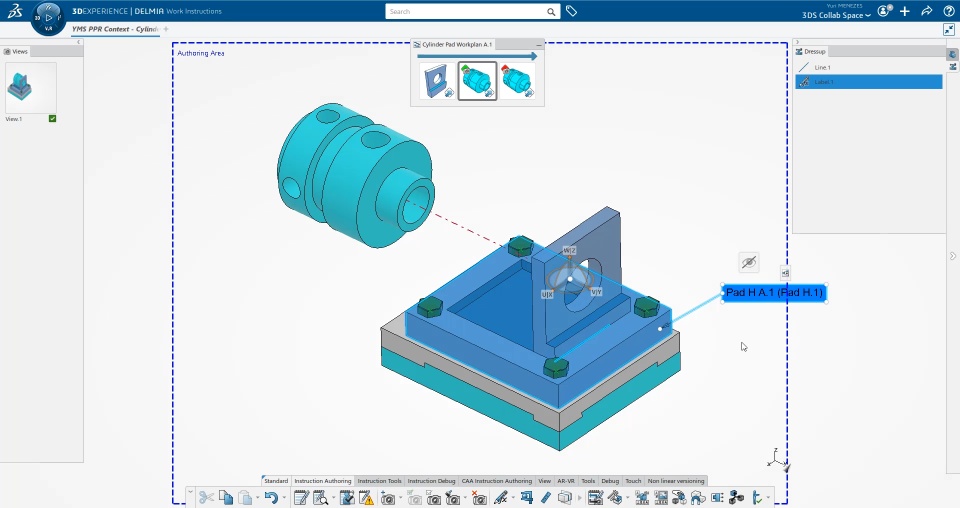Open the 3DS Collab Space dropdown
This screenshot has height=508, width=960.
[x=836, y=15]
